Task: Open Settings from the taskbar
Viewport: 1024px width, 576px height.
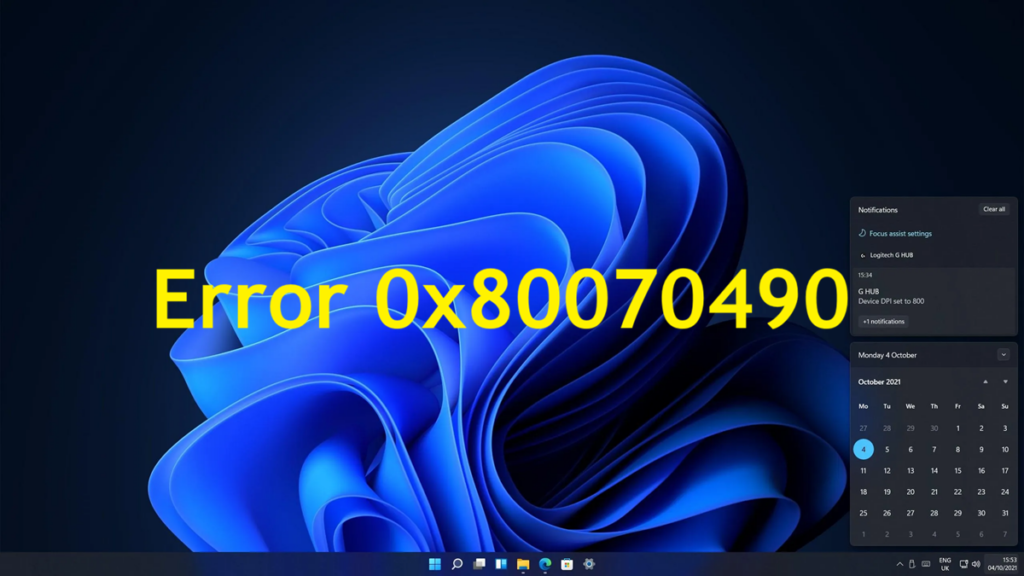Action: click(589, 563)
